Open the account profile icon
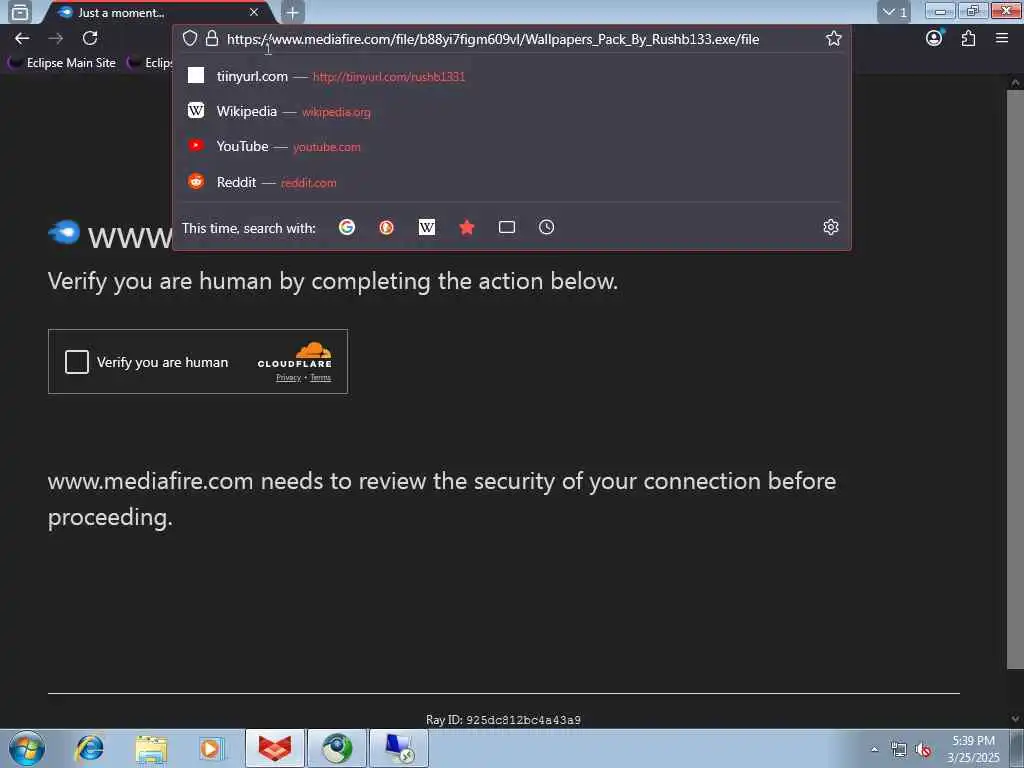This screenshot has width=1024, height=768. (935, 38)
